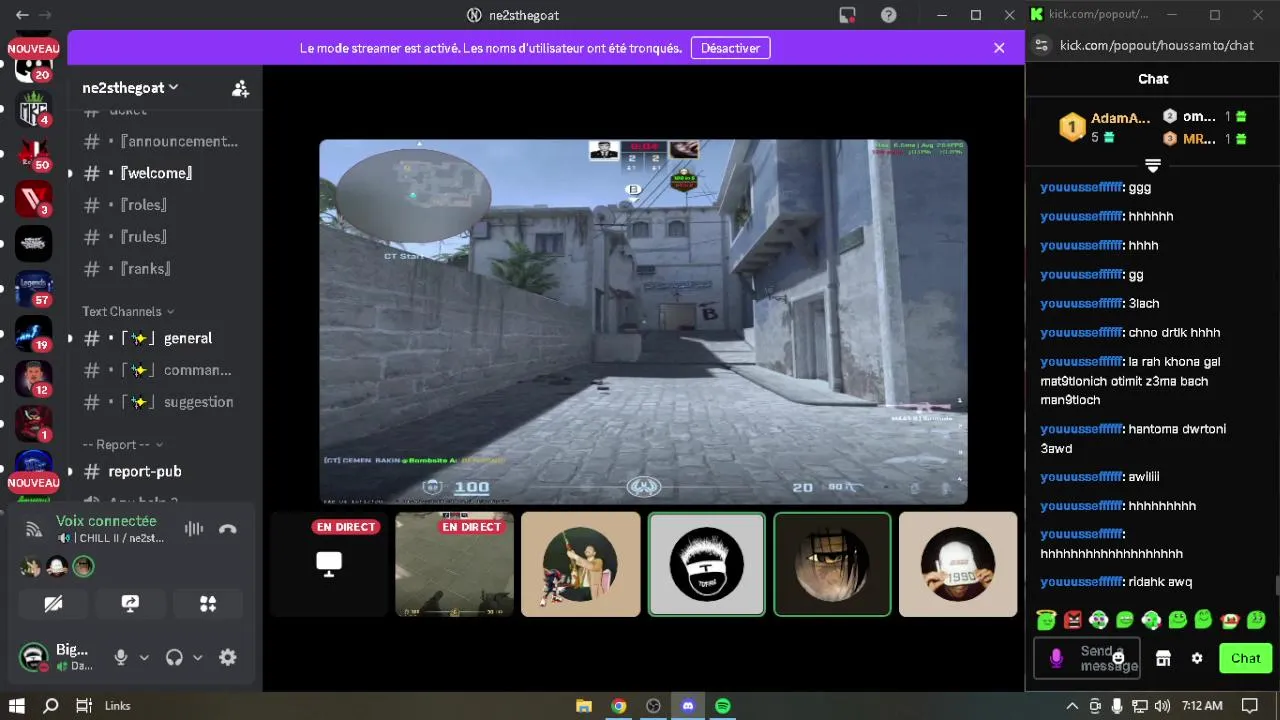The image size is (1280, 720).
Task: Select the server with 4 notifications
Action: [x=33, y=108]
